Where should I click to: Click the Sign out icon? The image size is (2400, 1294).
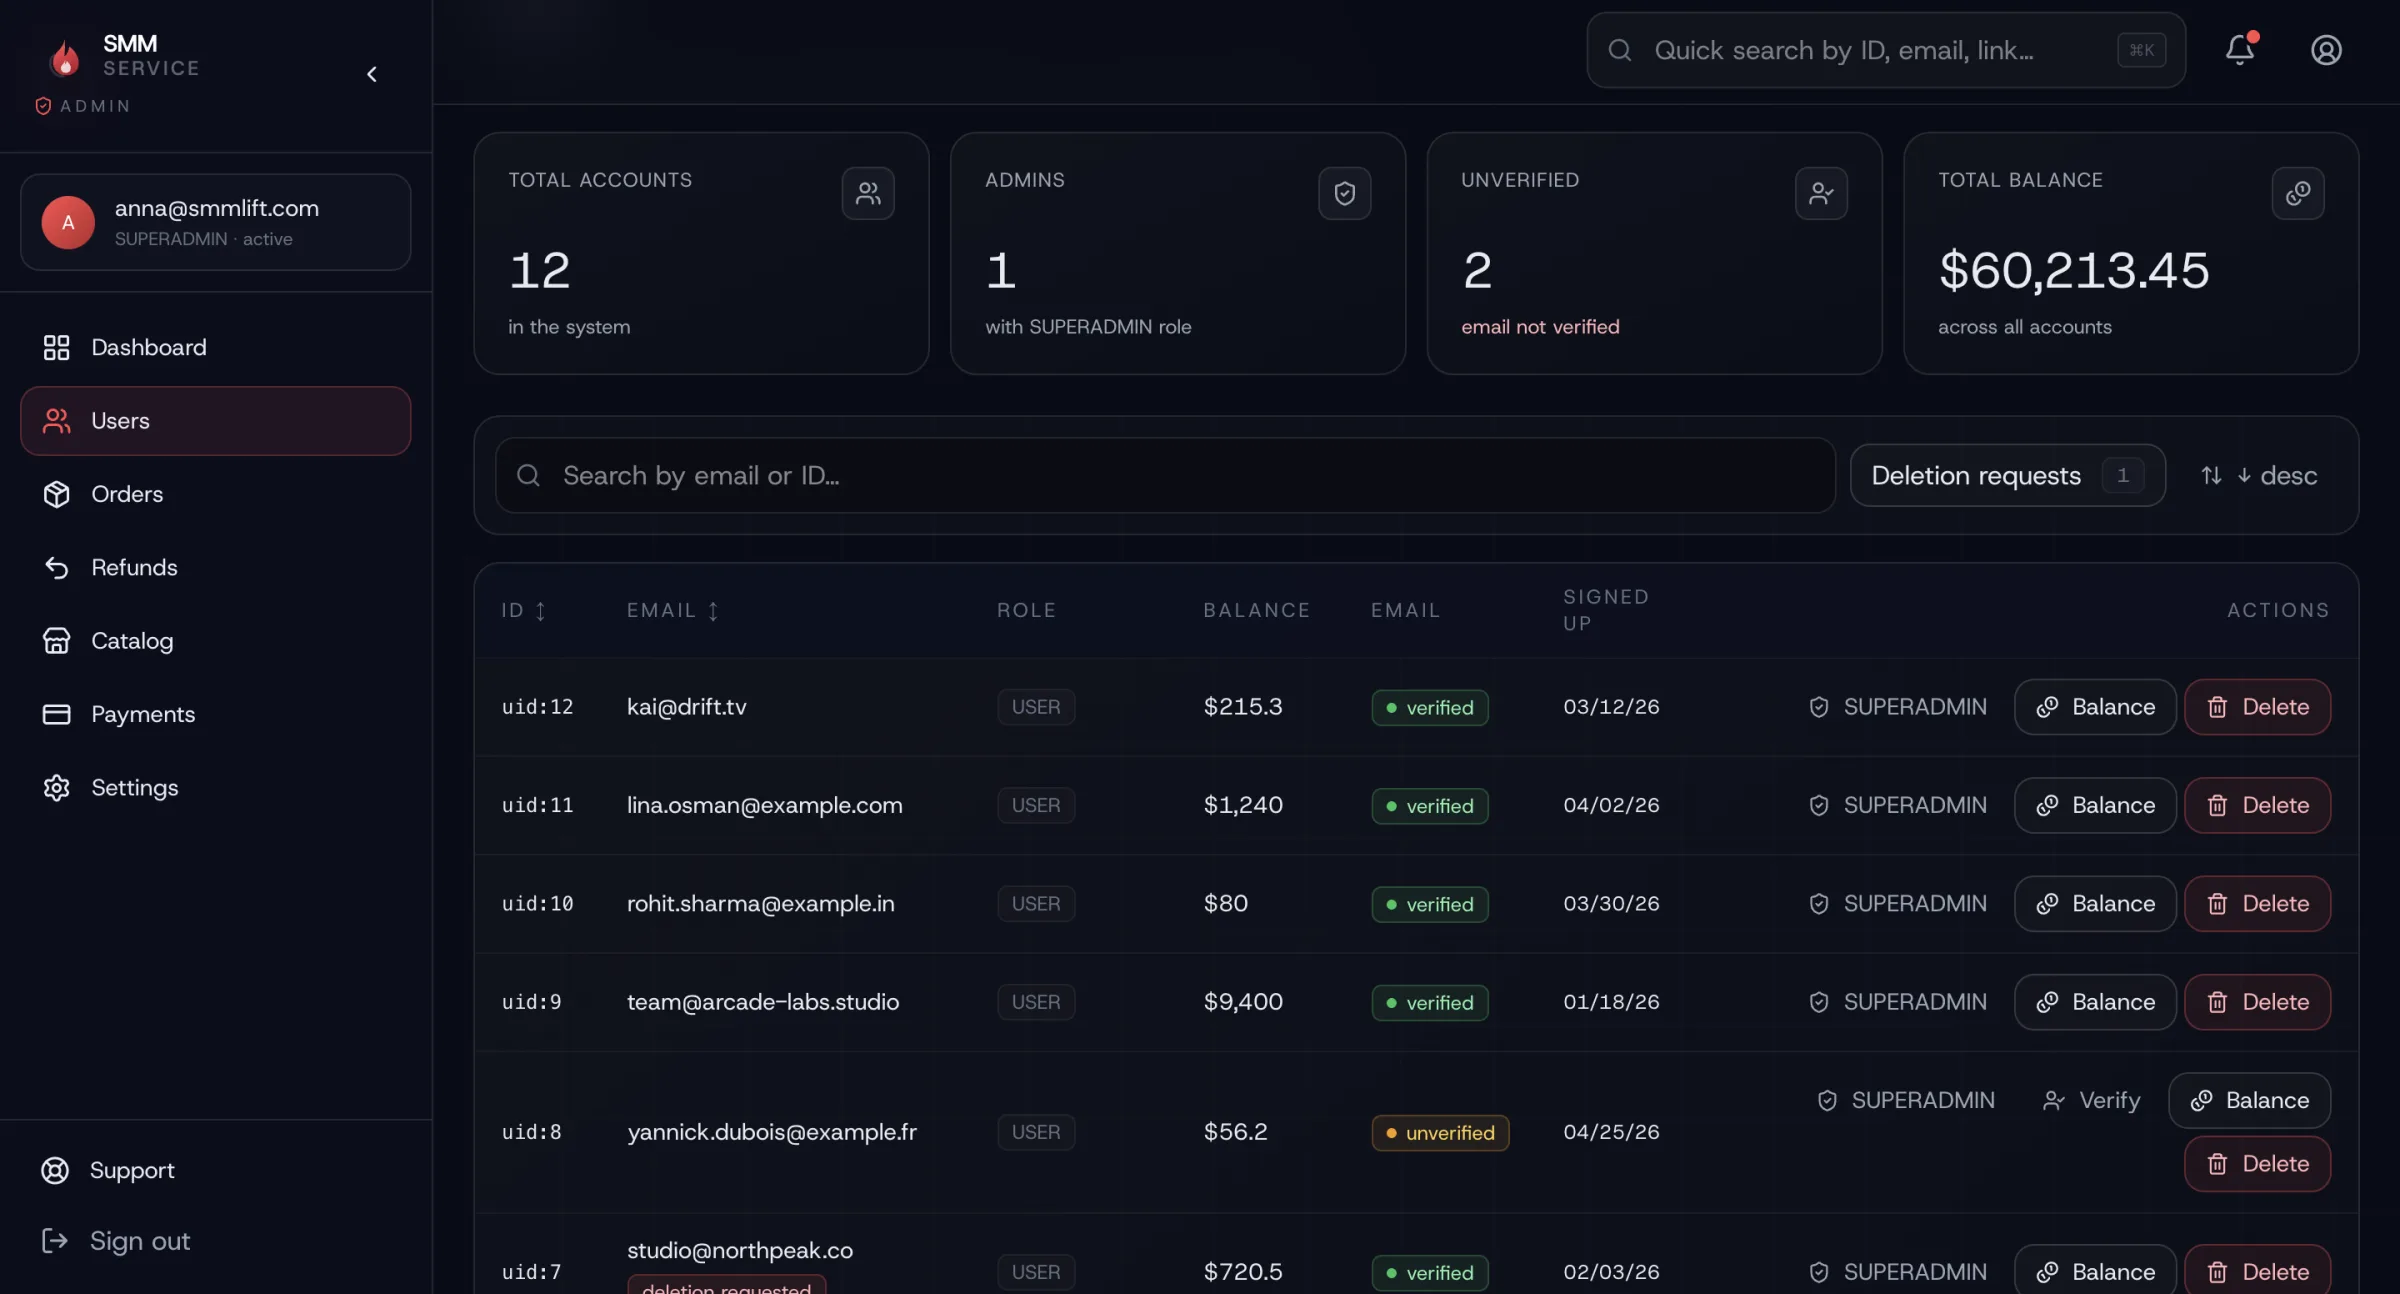54,1241
